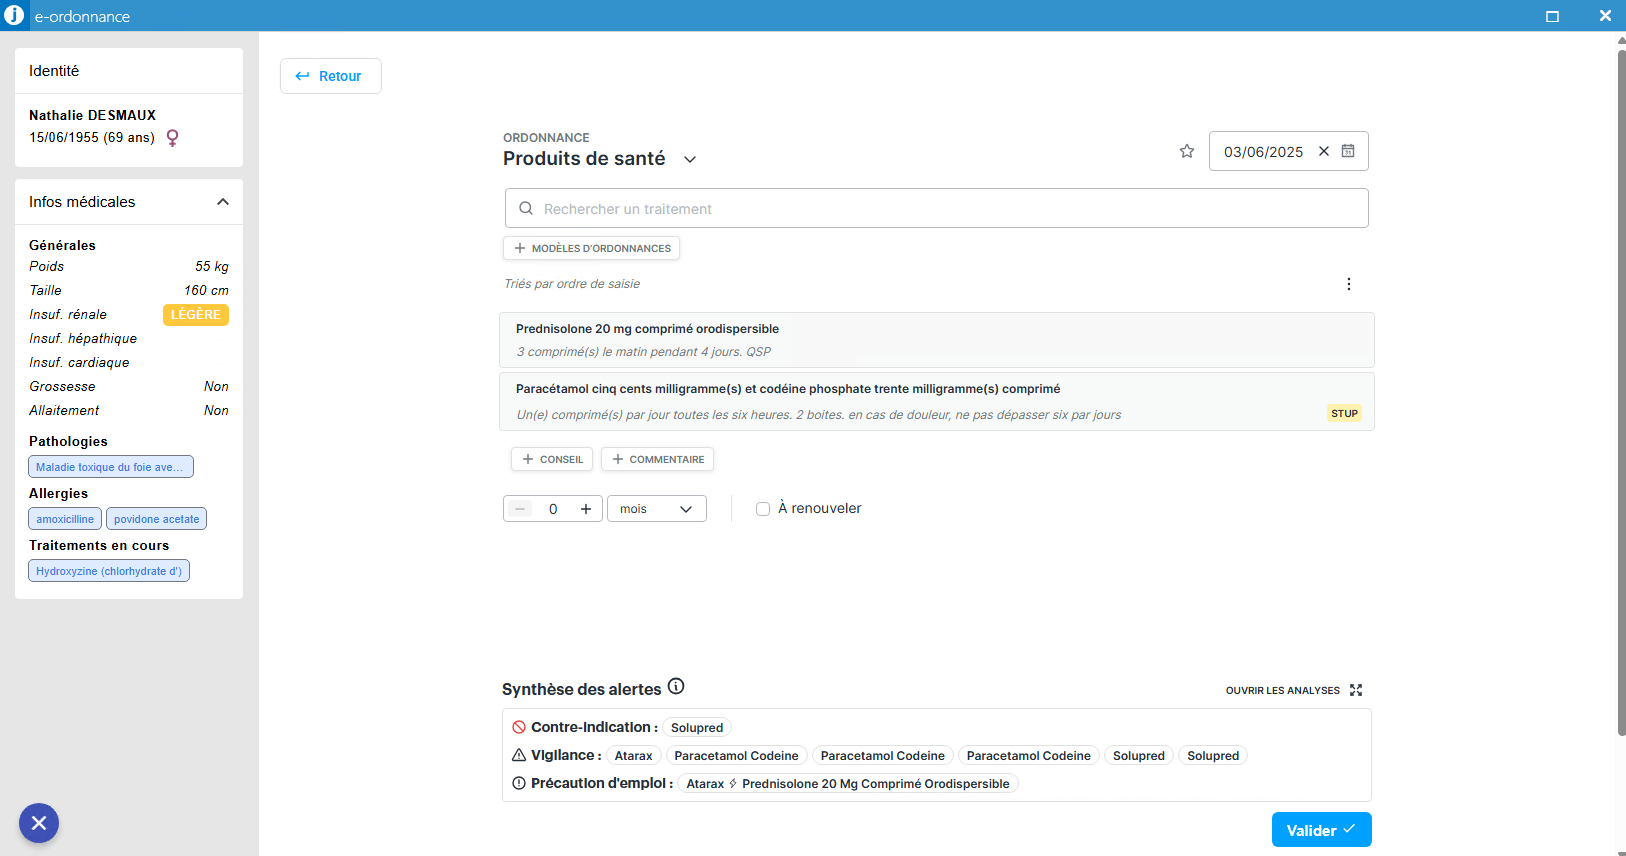Open the three-dot sort options menu
Image resolution: width=1626 pixels, height=856 pixels.
(x=1349, y=284)
